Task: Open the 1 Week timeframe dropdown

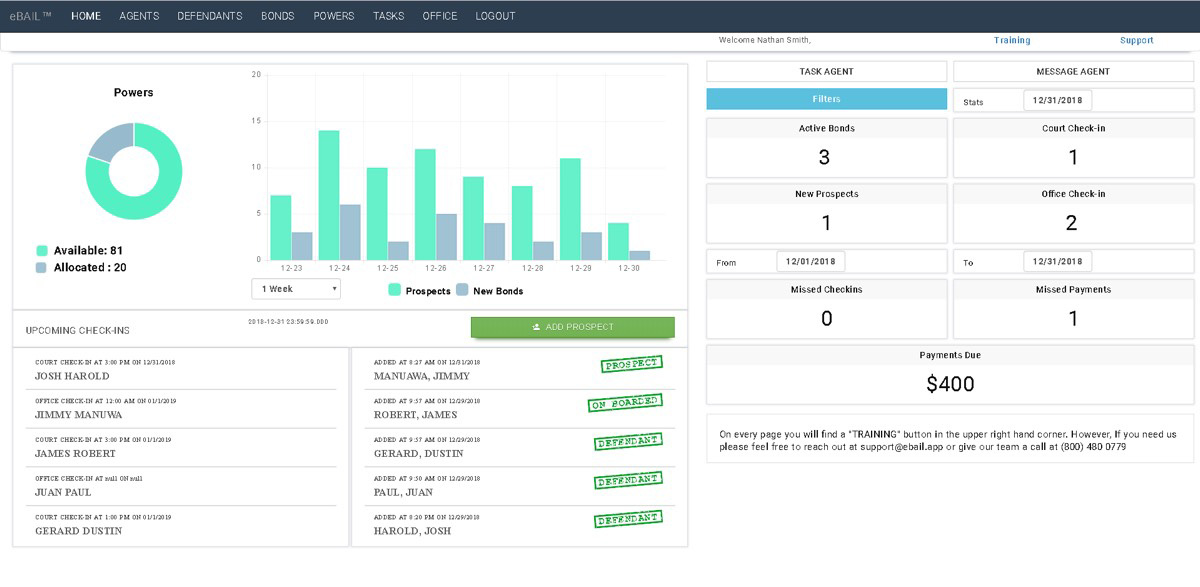Action: [295, 288]
